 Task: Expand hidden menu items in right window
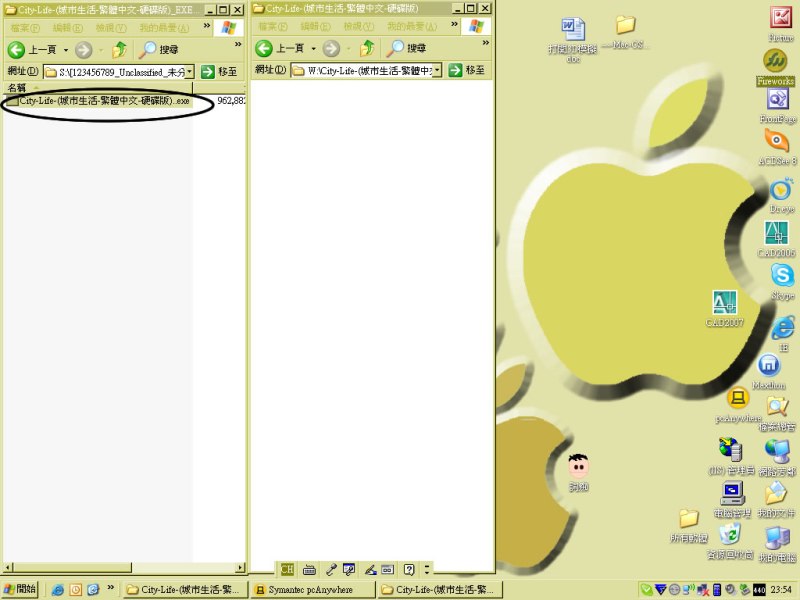point(455,24)
